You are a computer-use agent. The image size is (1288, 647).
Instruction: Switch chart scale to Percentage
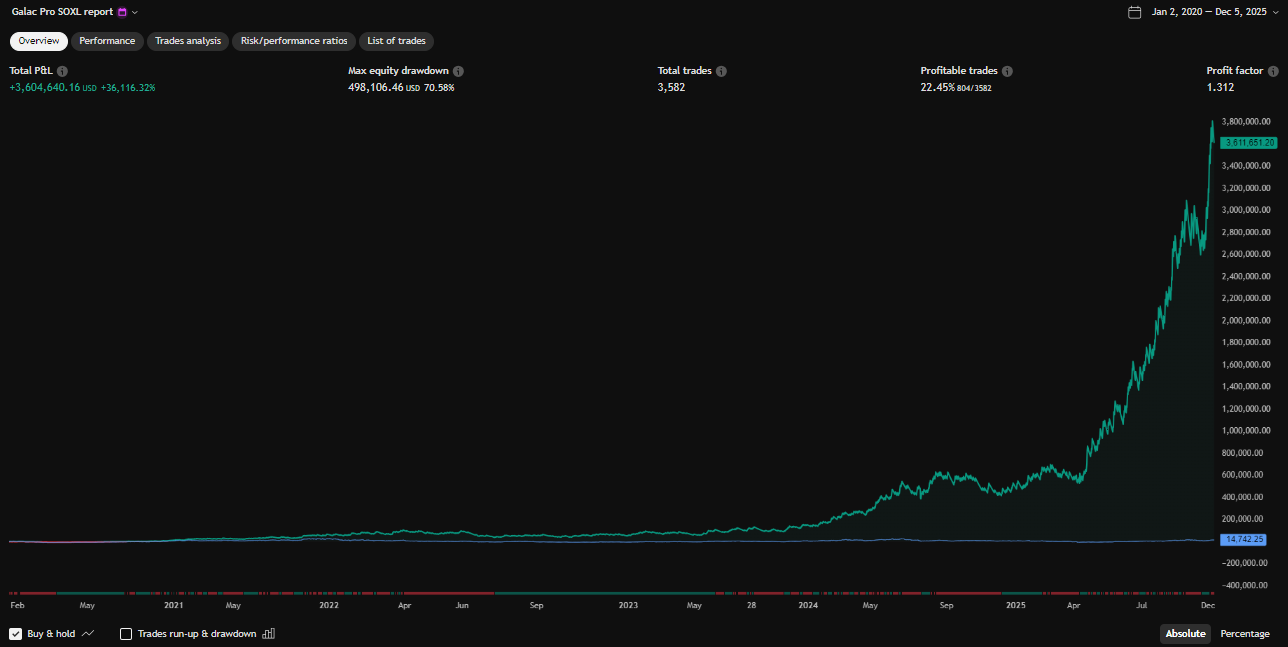[x=1245, y=634]
